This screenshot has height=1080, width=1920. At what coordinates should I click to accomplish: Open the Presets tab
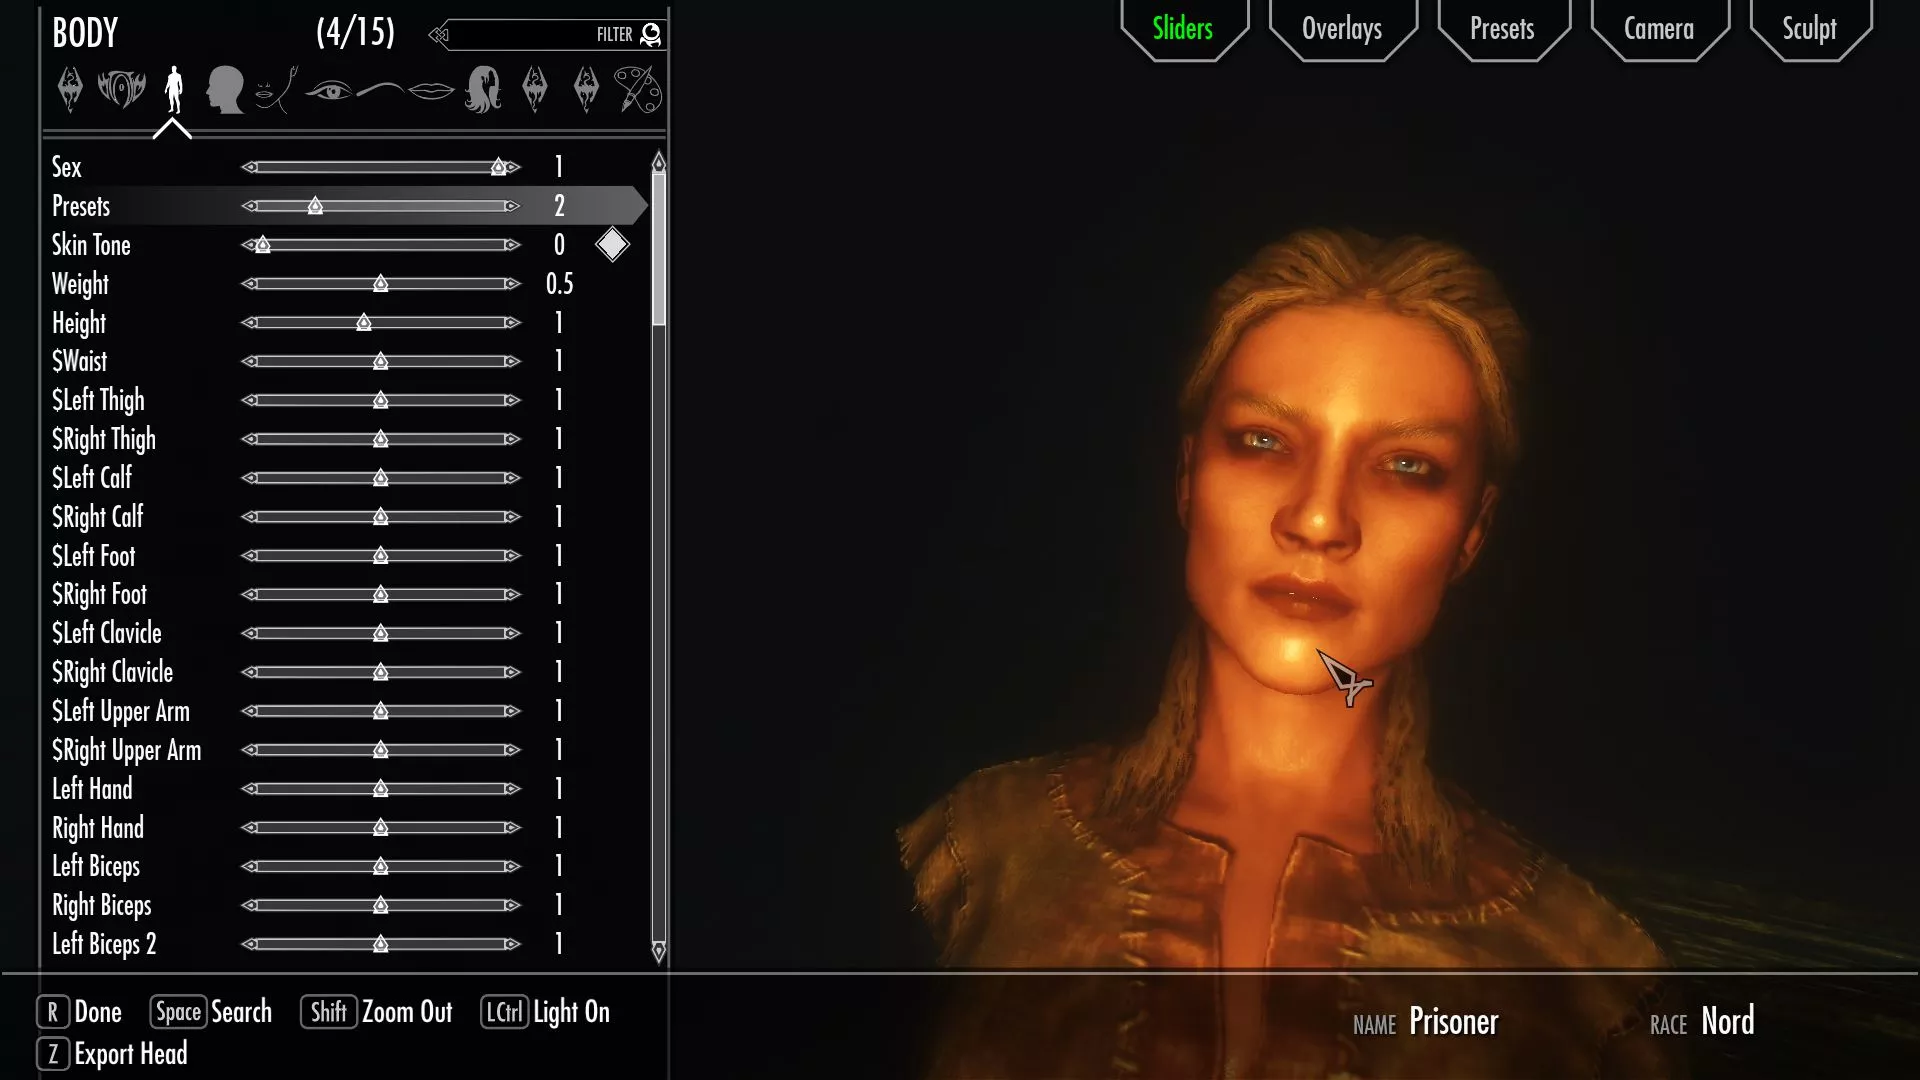(x=1502, y=29)
